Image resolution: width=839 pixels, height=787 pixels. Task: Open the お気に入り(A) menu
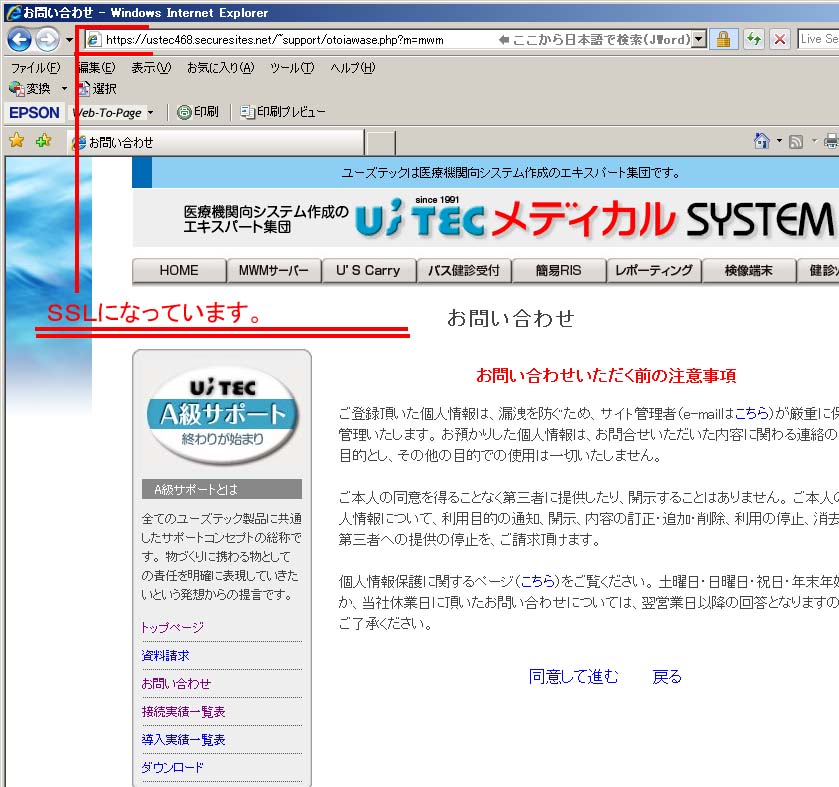pos(220,68)
